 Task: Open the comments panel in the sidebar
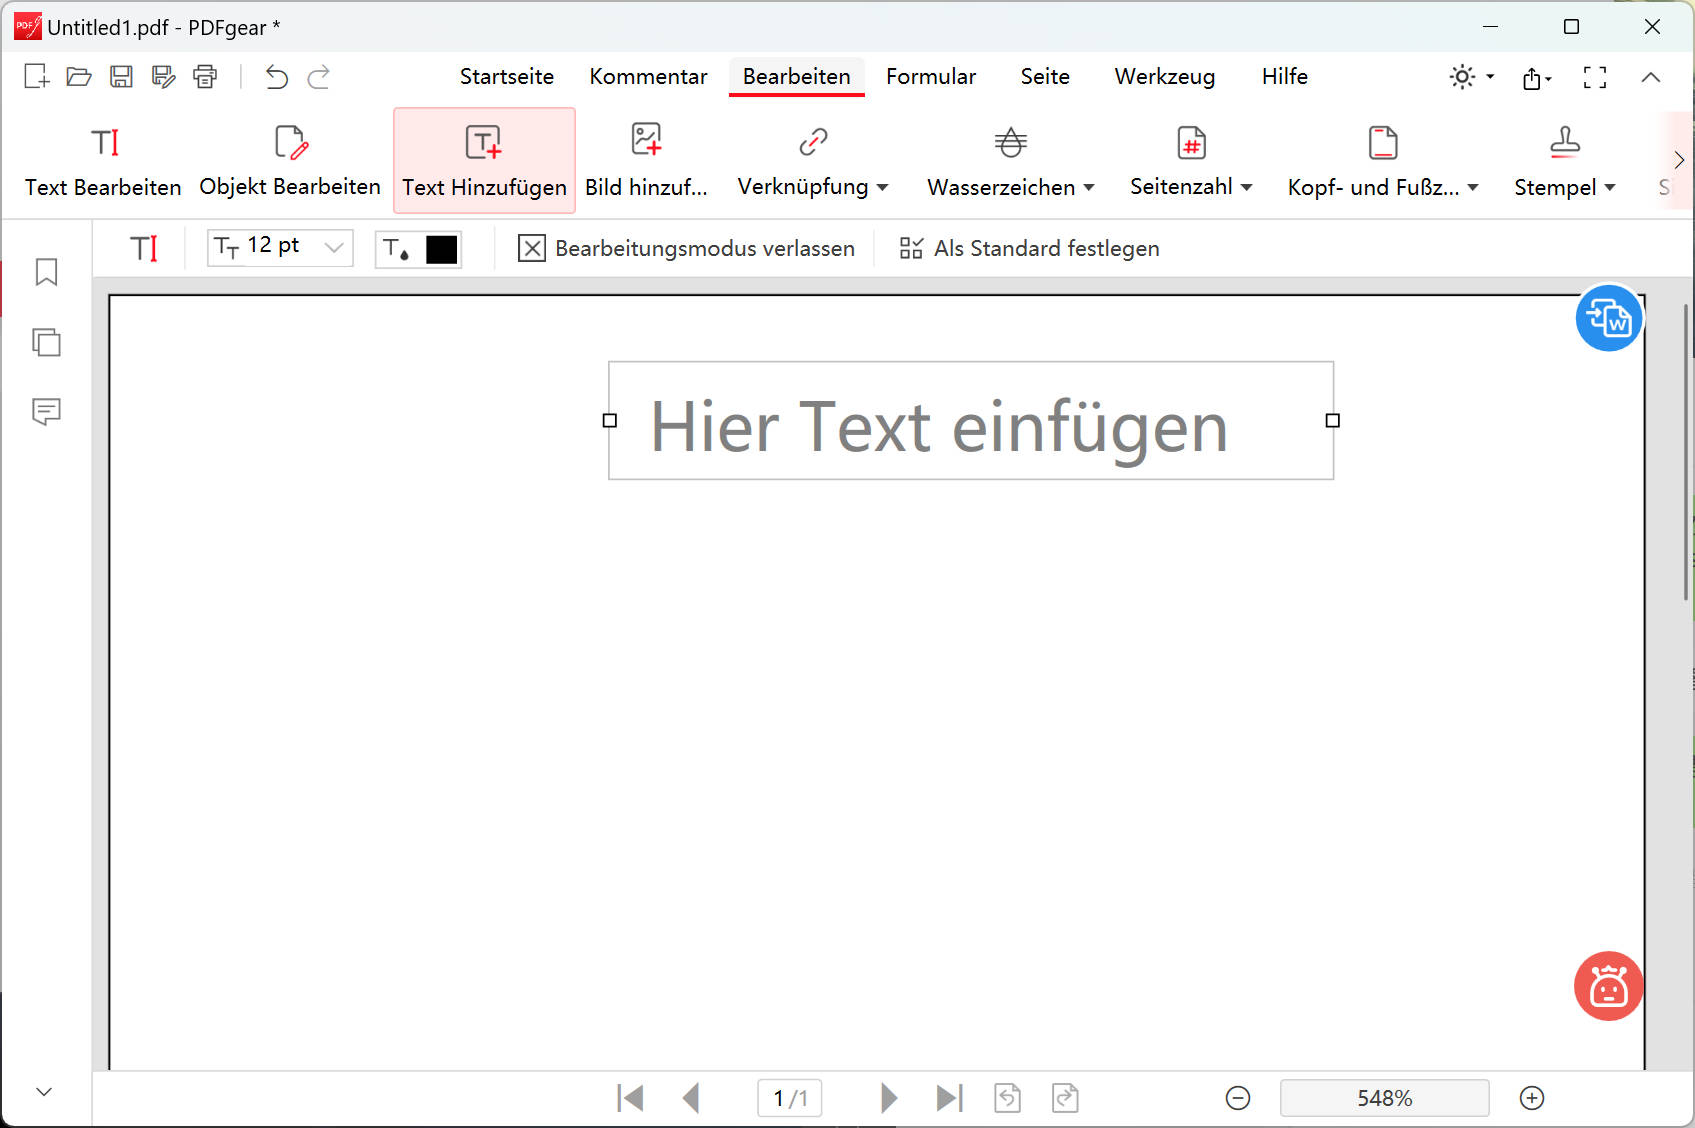click(x=45, y=411)
